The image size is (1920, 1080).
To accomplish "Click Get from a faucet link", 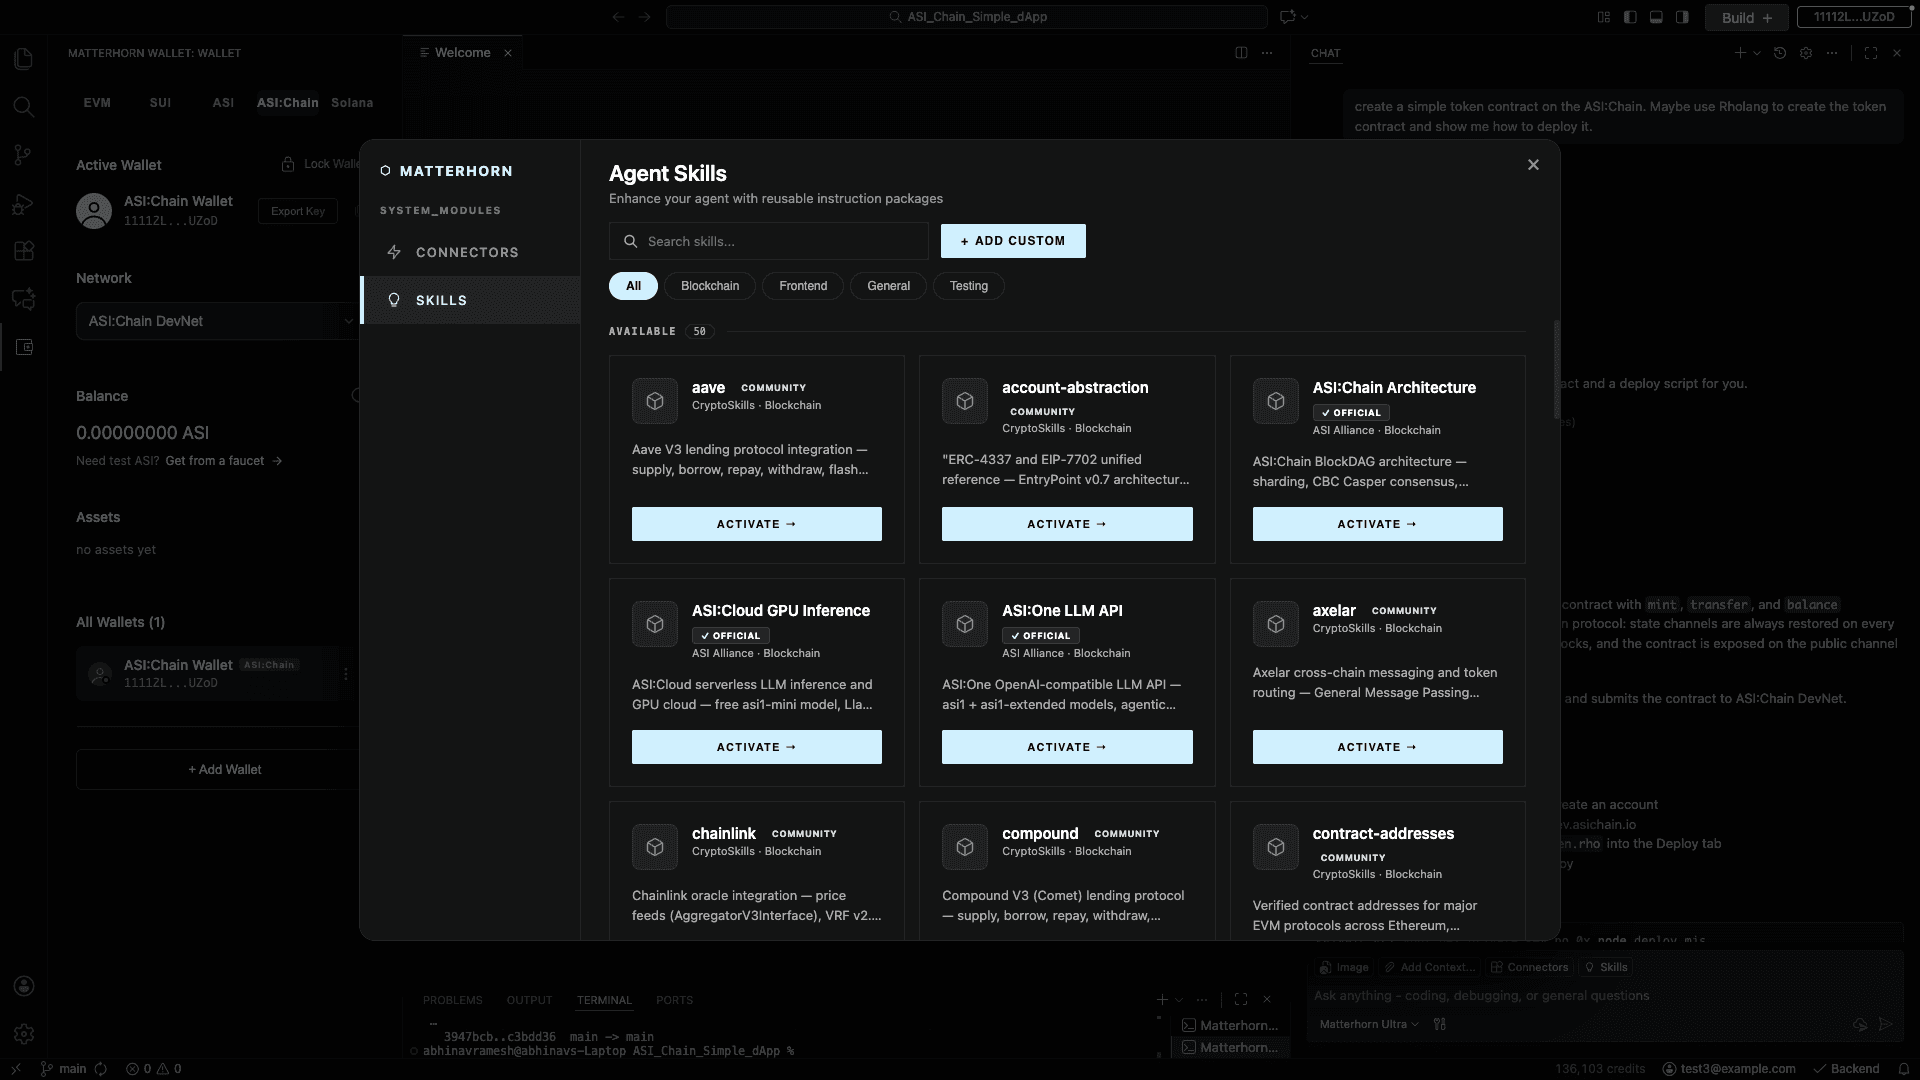I will point(224,461).
